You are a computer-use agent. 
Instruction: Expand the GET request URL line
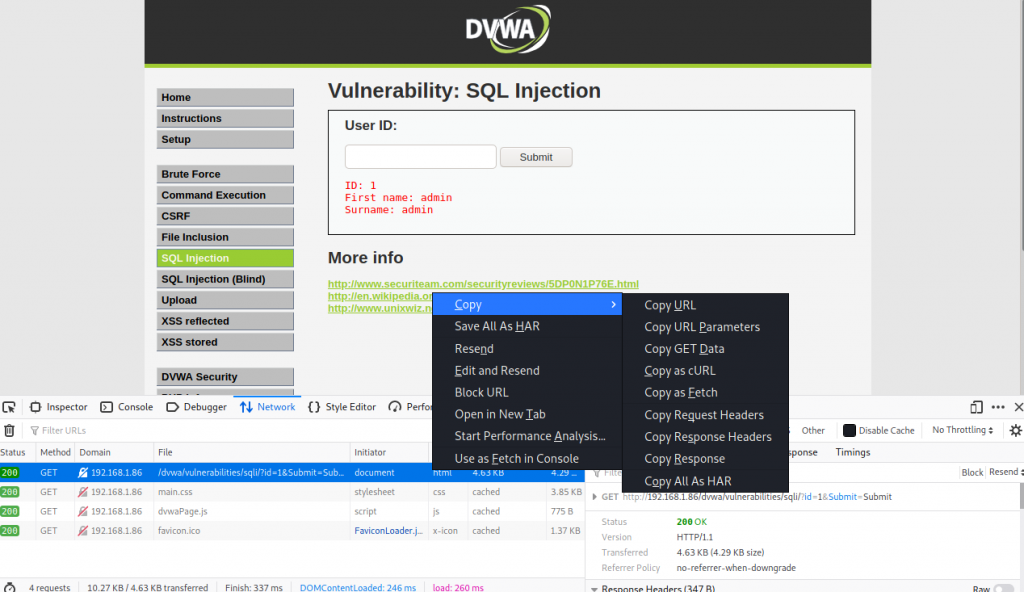point(594,497)
